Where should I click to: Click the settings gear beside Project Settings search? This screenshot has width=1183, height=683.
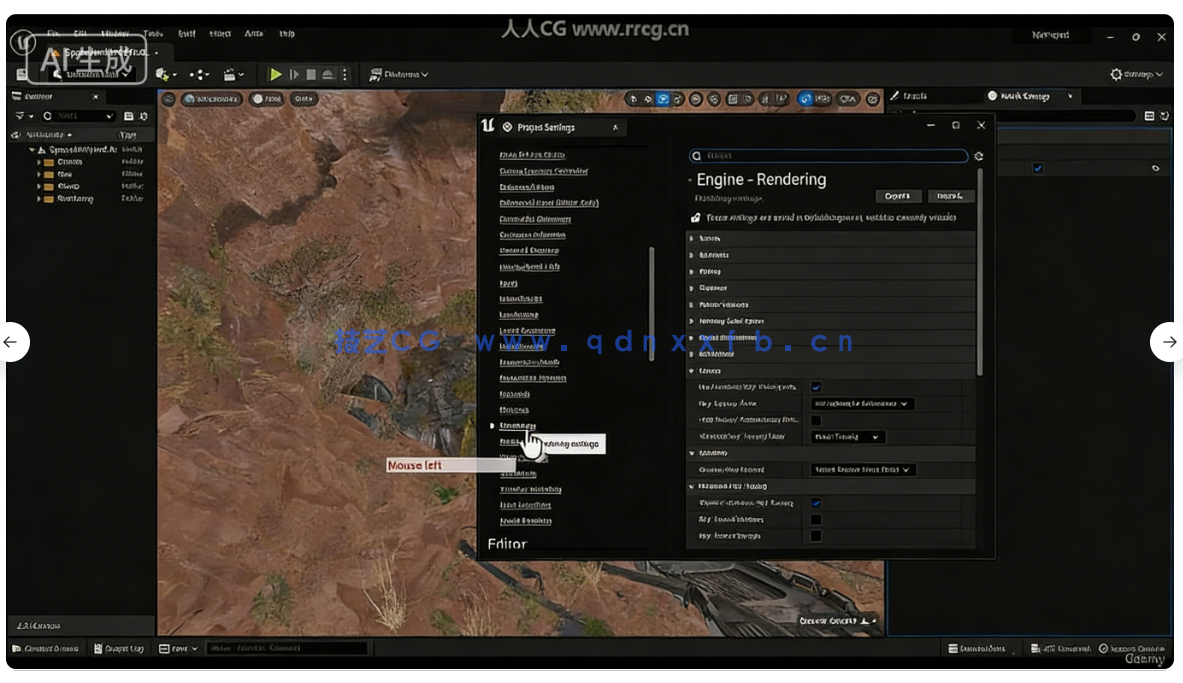tap(978, 156)
